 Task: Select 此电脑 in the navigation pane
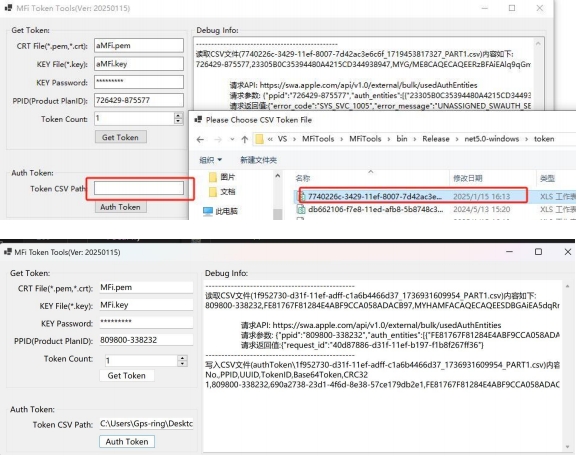[226, 211]
